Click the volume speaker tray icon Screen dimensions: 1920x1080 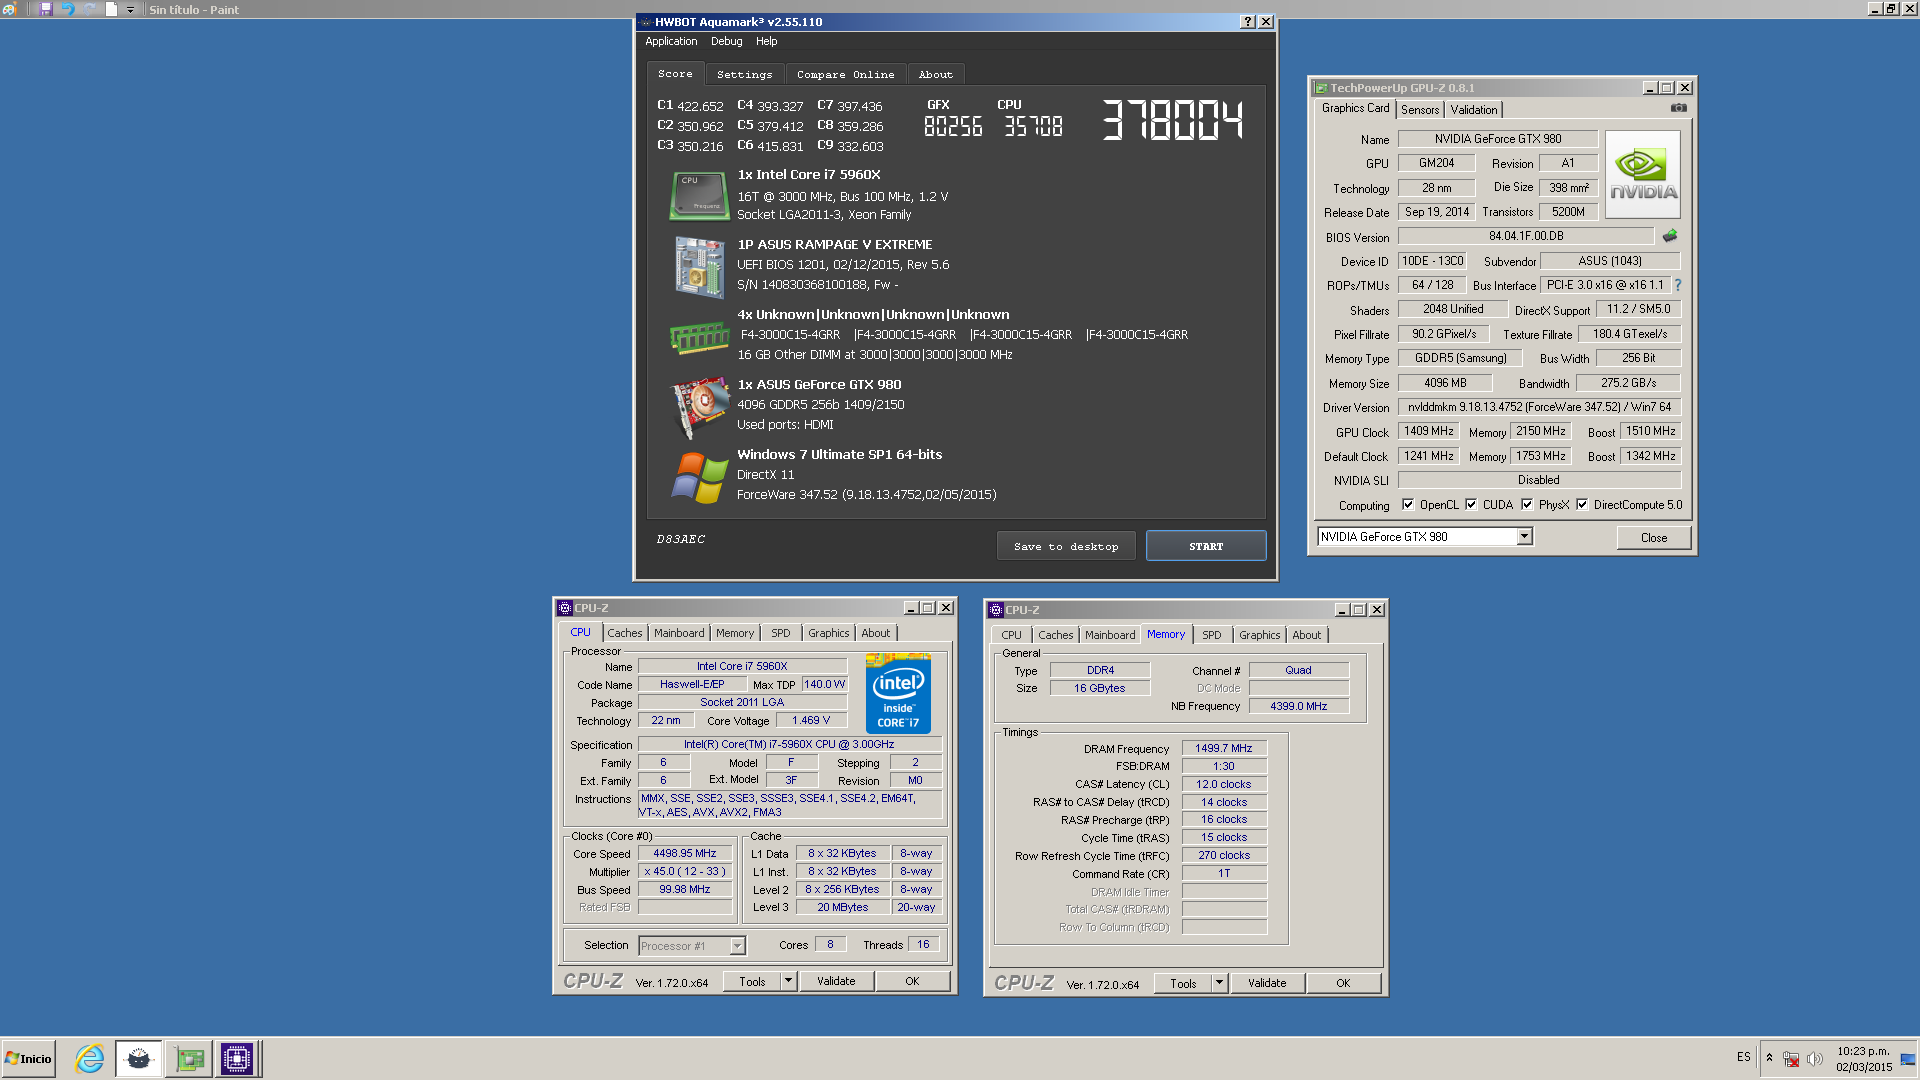point(1814,1058)
